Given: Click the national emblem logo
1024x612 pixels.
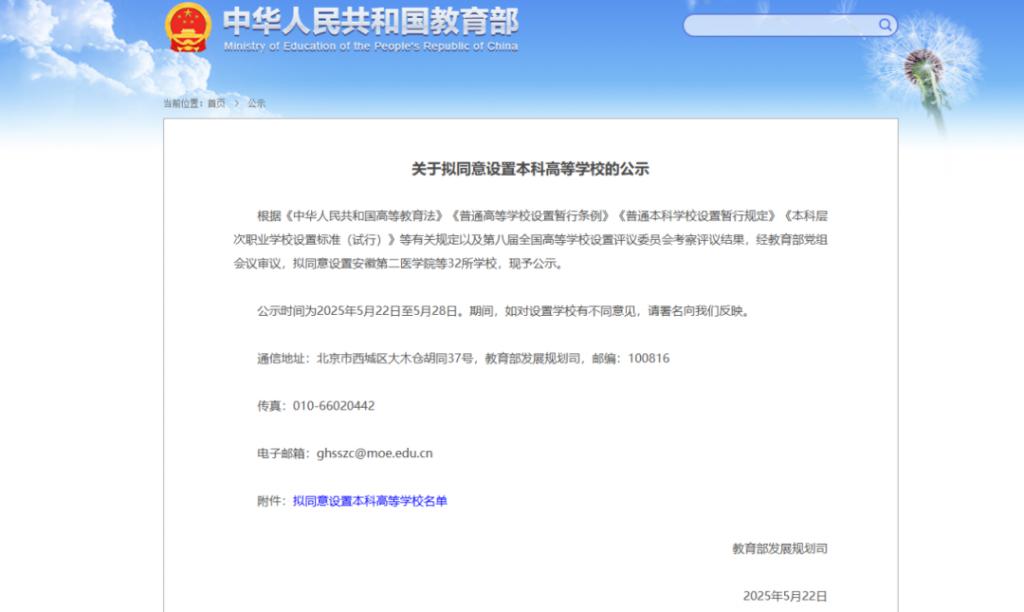Looking at the screenshot, I should click(x=188, y=28).
